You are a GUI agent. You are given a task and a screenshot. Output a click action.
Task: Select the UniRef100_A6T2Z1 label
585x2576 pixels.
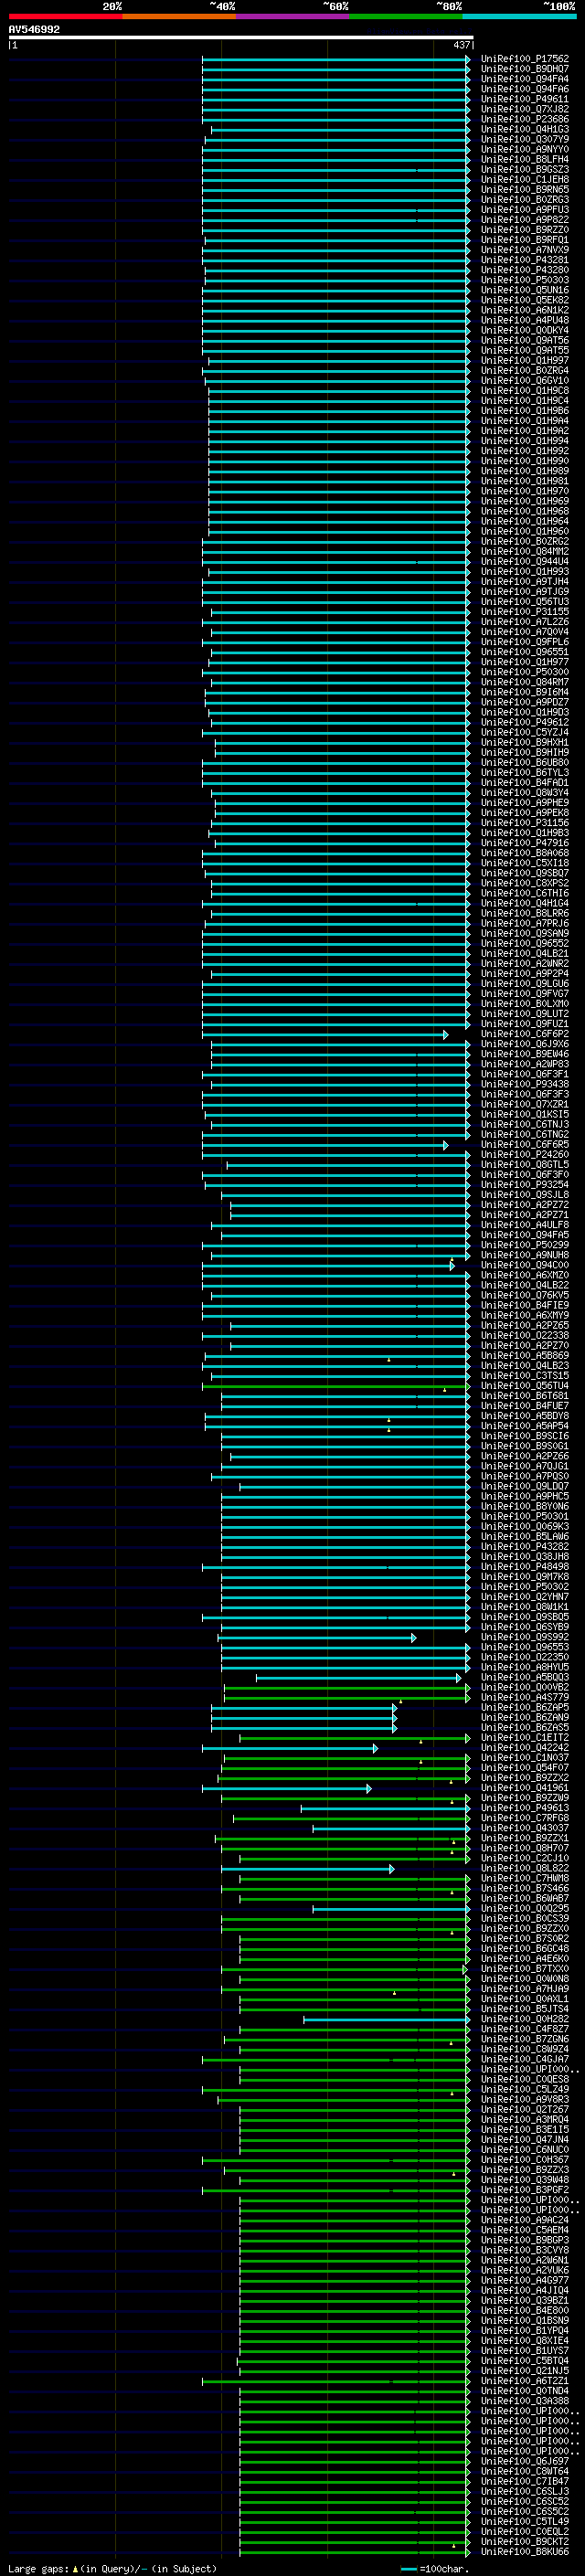524,2381
